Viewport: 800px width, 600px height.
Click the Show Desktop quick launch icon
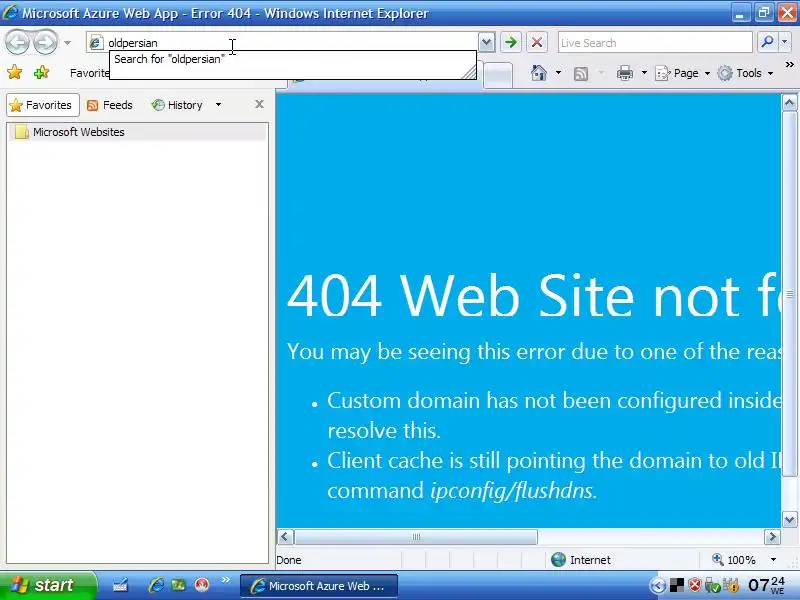[x=120, y=585]
